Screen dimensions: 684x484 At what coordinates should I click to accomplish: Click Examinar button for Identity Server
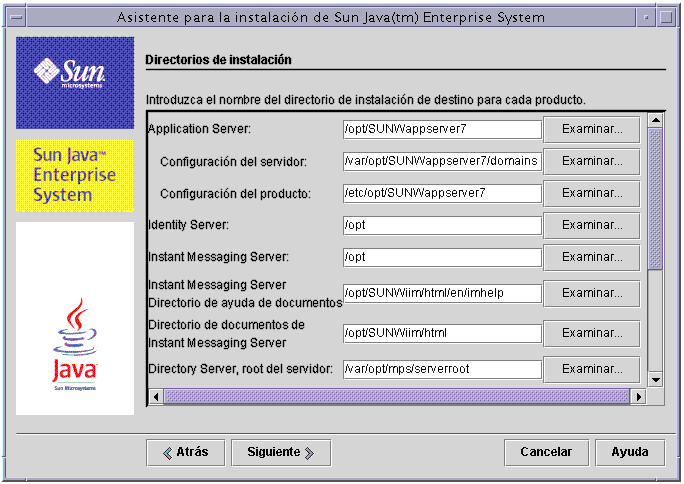coord(592,225)
